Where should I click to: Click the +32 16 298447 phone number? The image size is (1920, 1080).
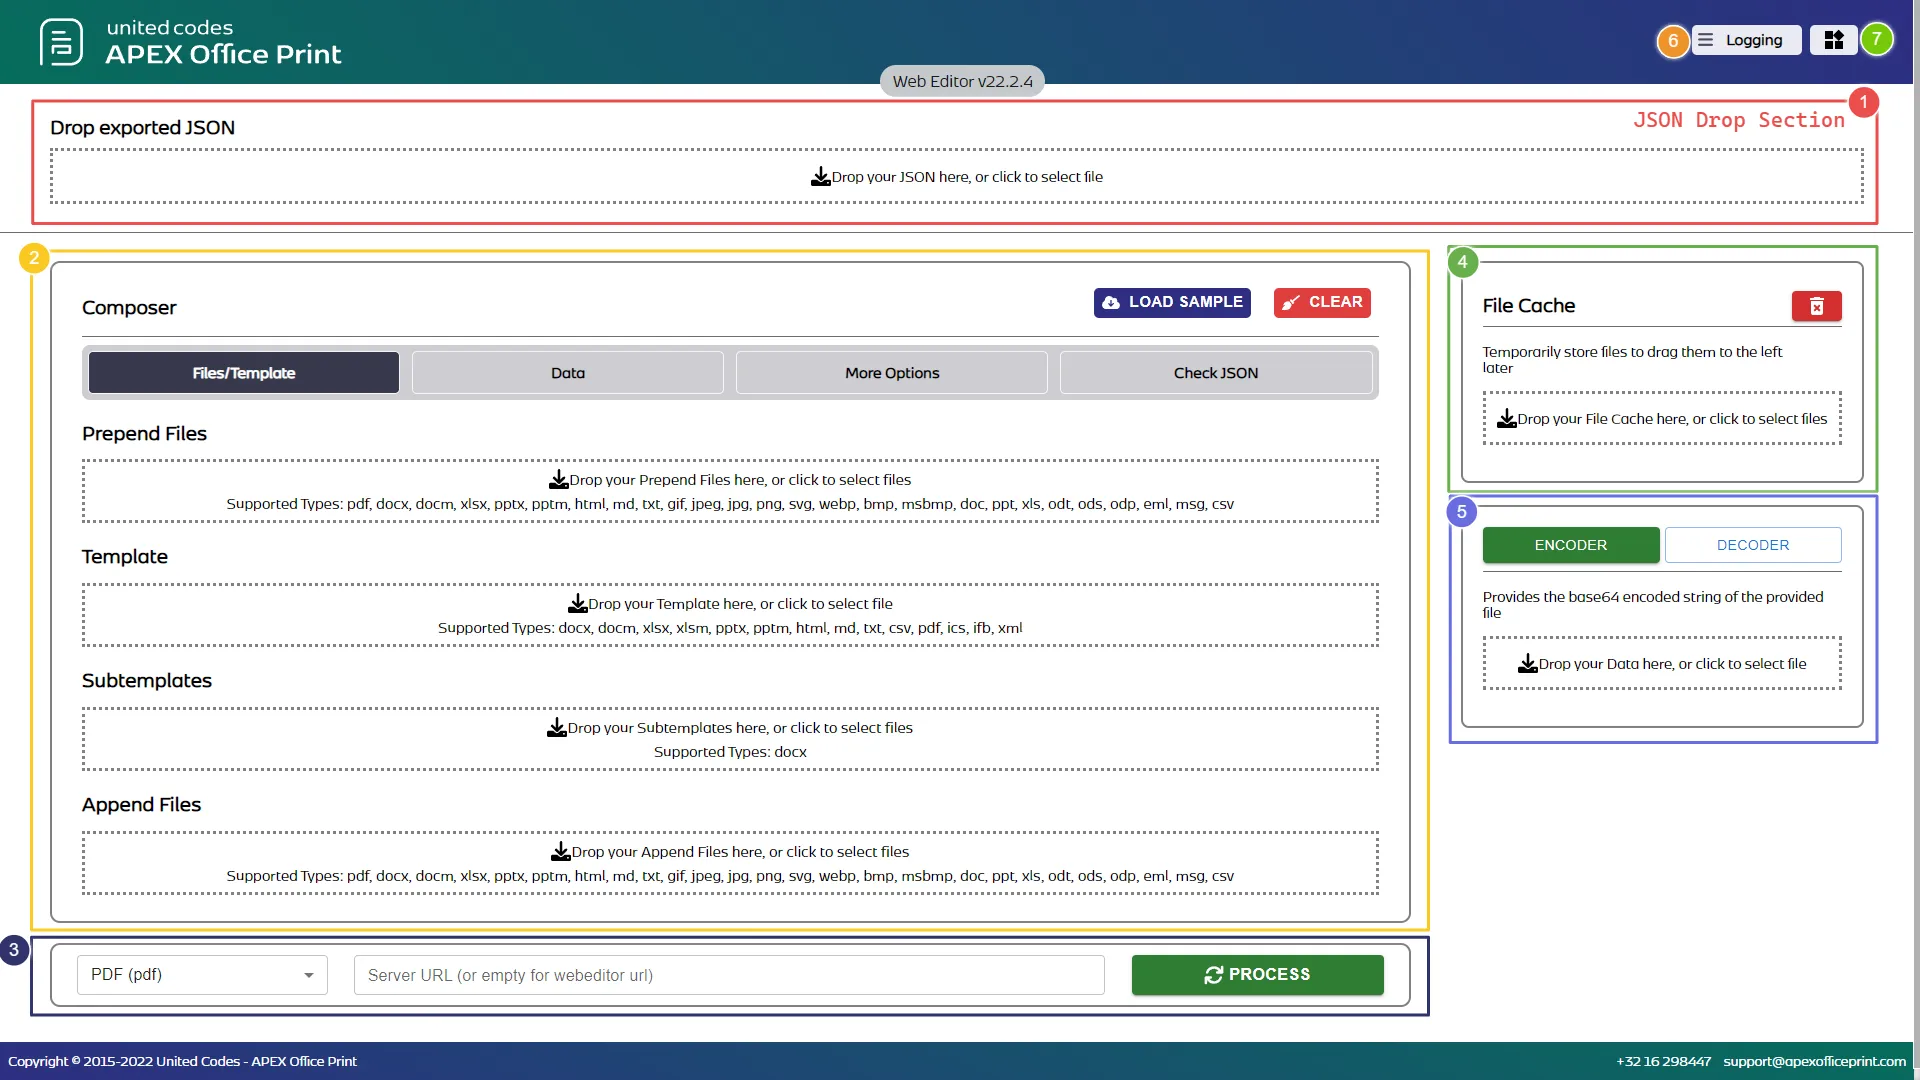[x=1664, y=1061]
